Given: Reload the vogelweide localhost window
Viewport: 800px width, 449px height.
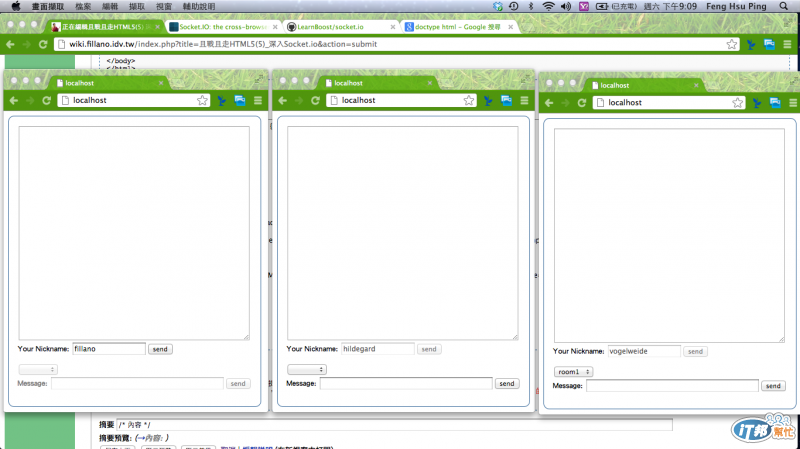Looking at the screenshot, I should 582,103.
